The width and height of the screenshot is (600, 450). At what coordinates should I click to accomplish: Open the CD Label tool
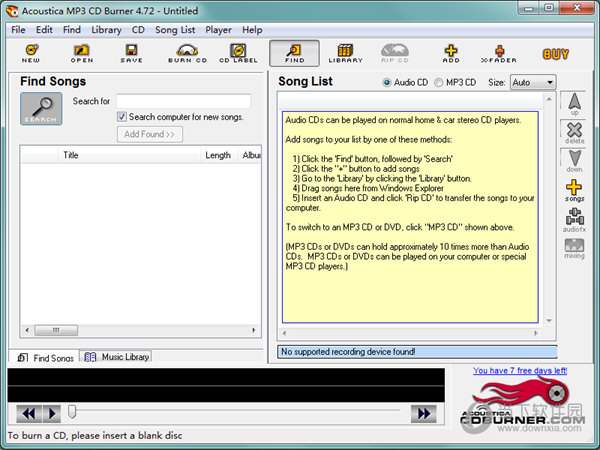(x=238, y=53)
